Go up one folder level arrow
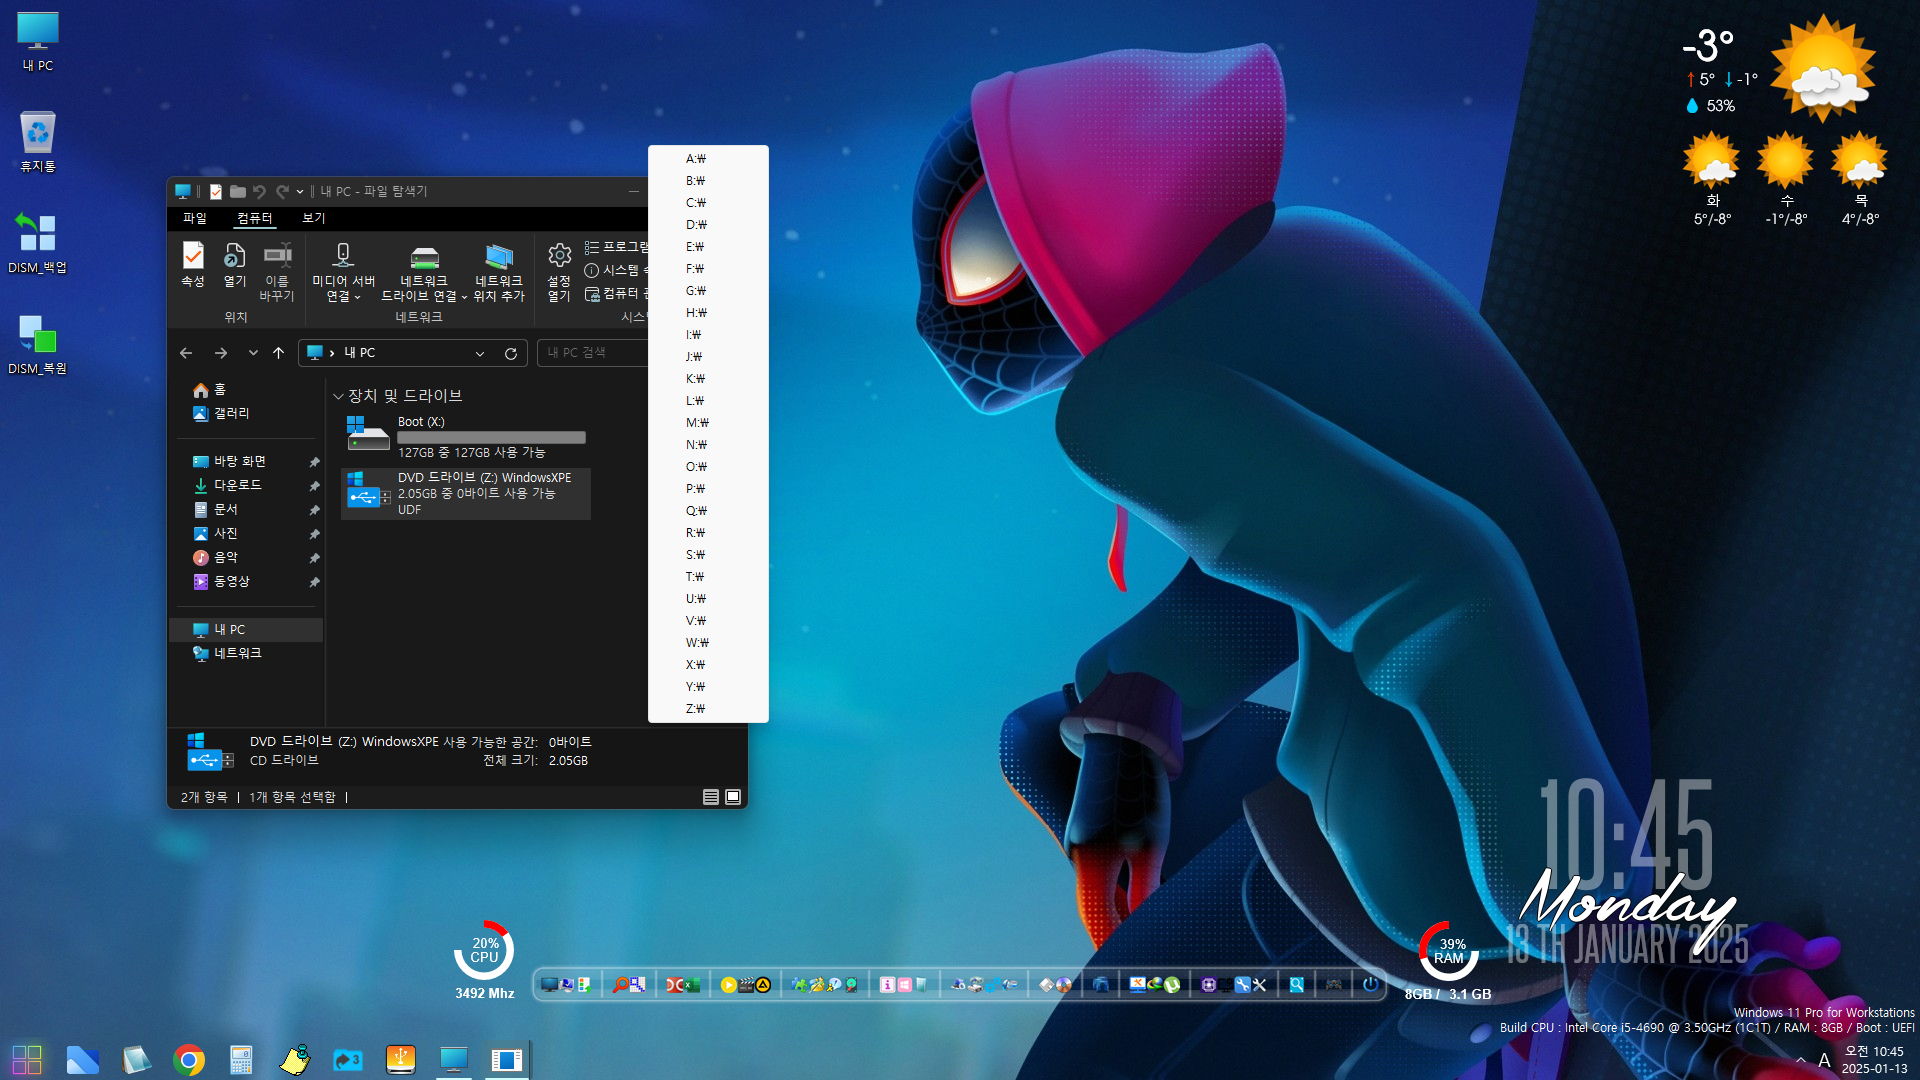 (x=279, y=353)
